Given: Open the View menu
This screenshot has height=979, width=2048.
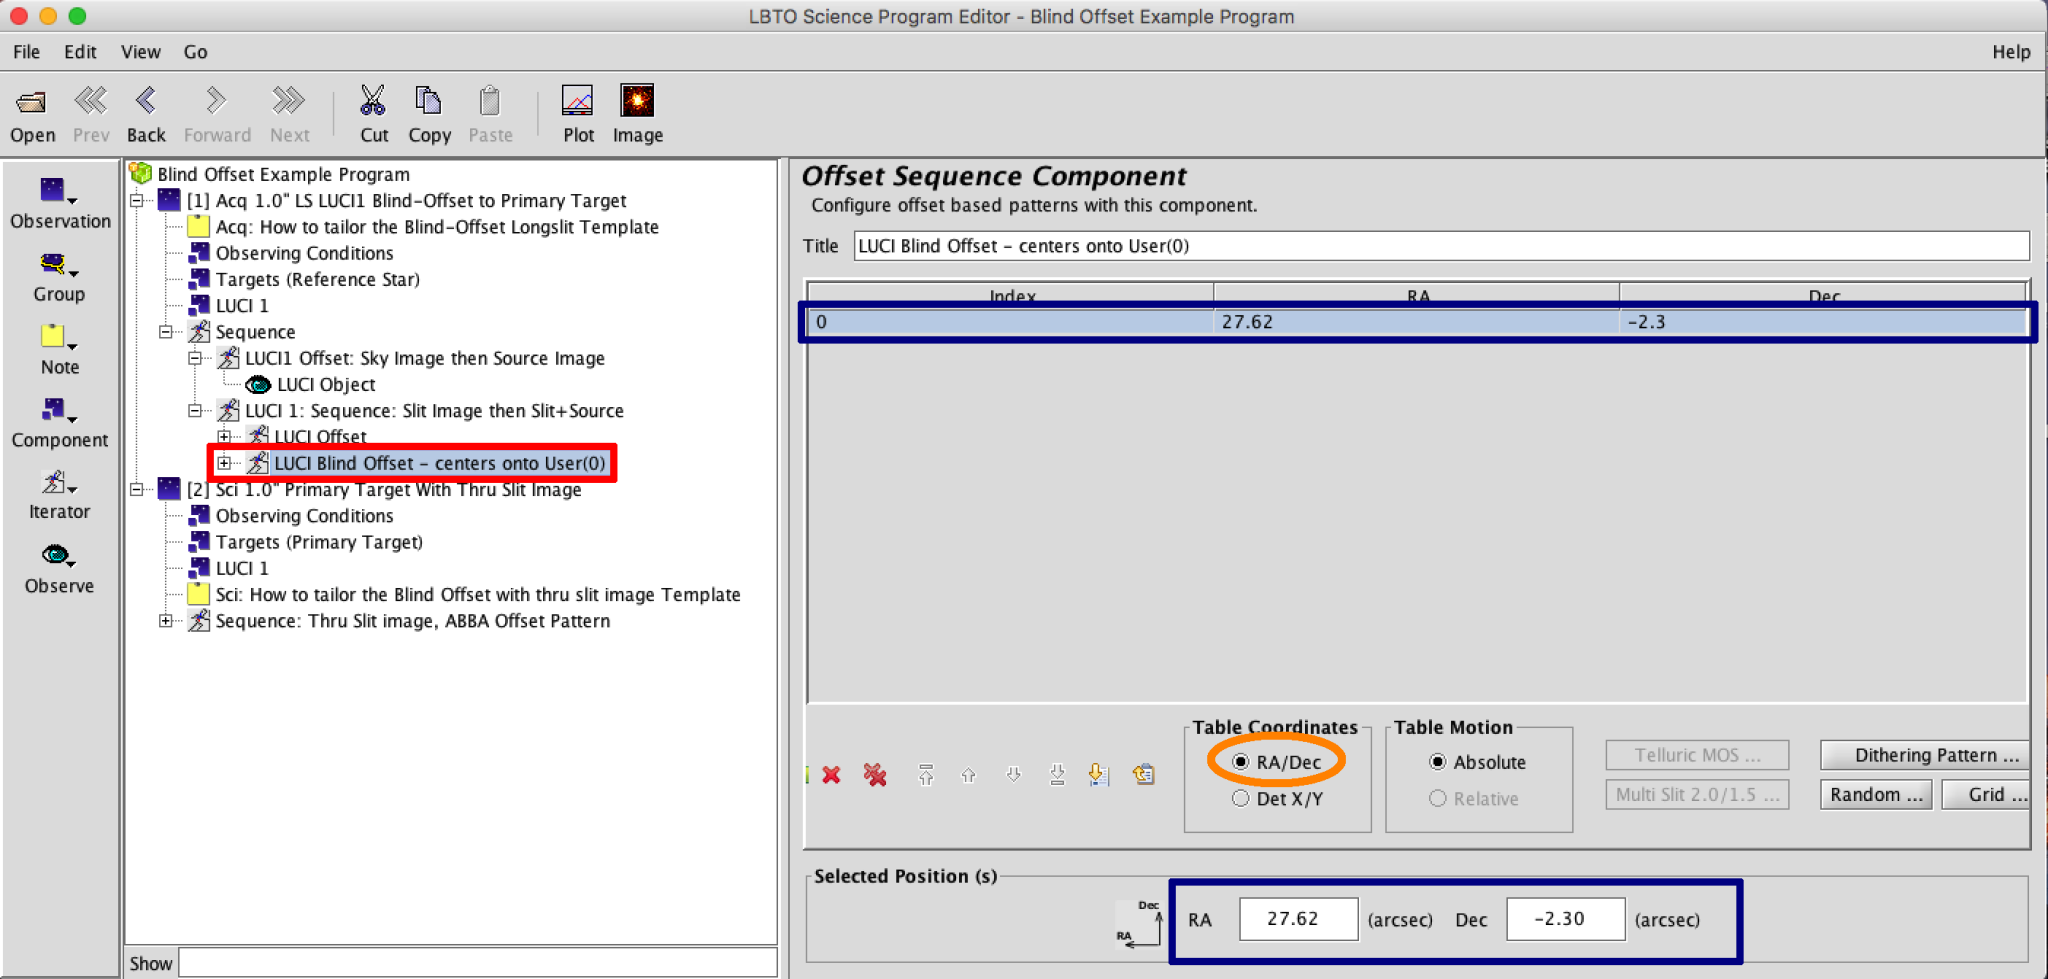Looking at the screenshot, I should [x=140, y=52].
